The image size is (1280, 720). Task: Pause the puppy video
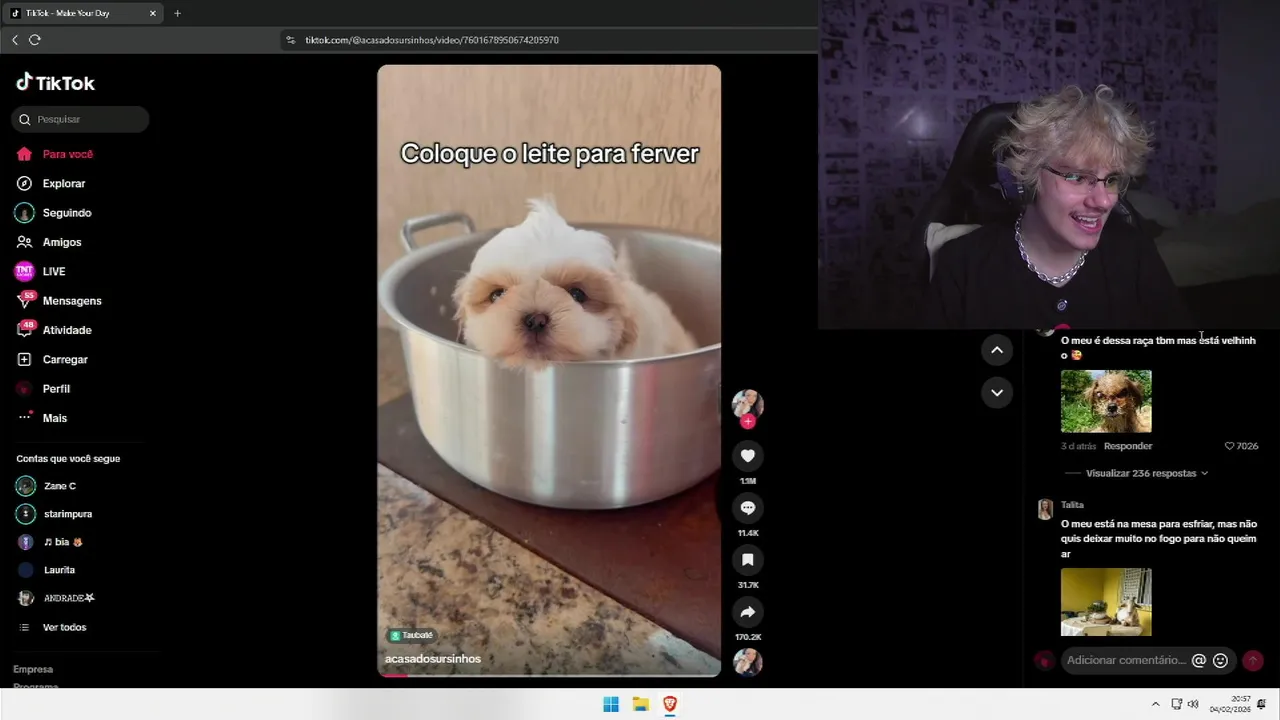(x=549, y=371)
